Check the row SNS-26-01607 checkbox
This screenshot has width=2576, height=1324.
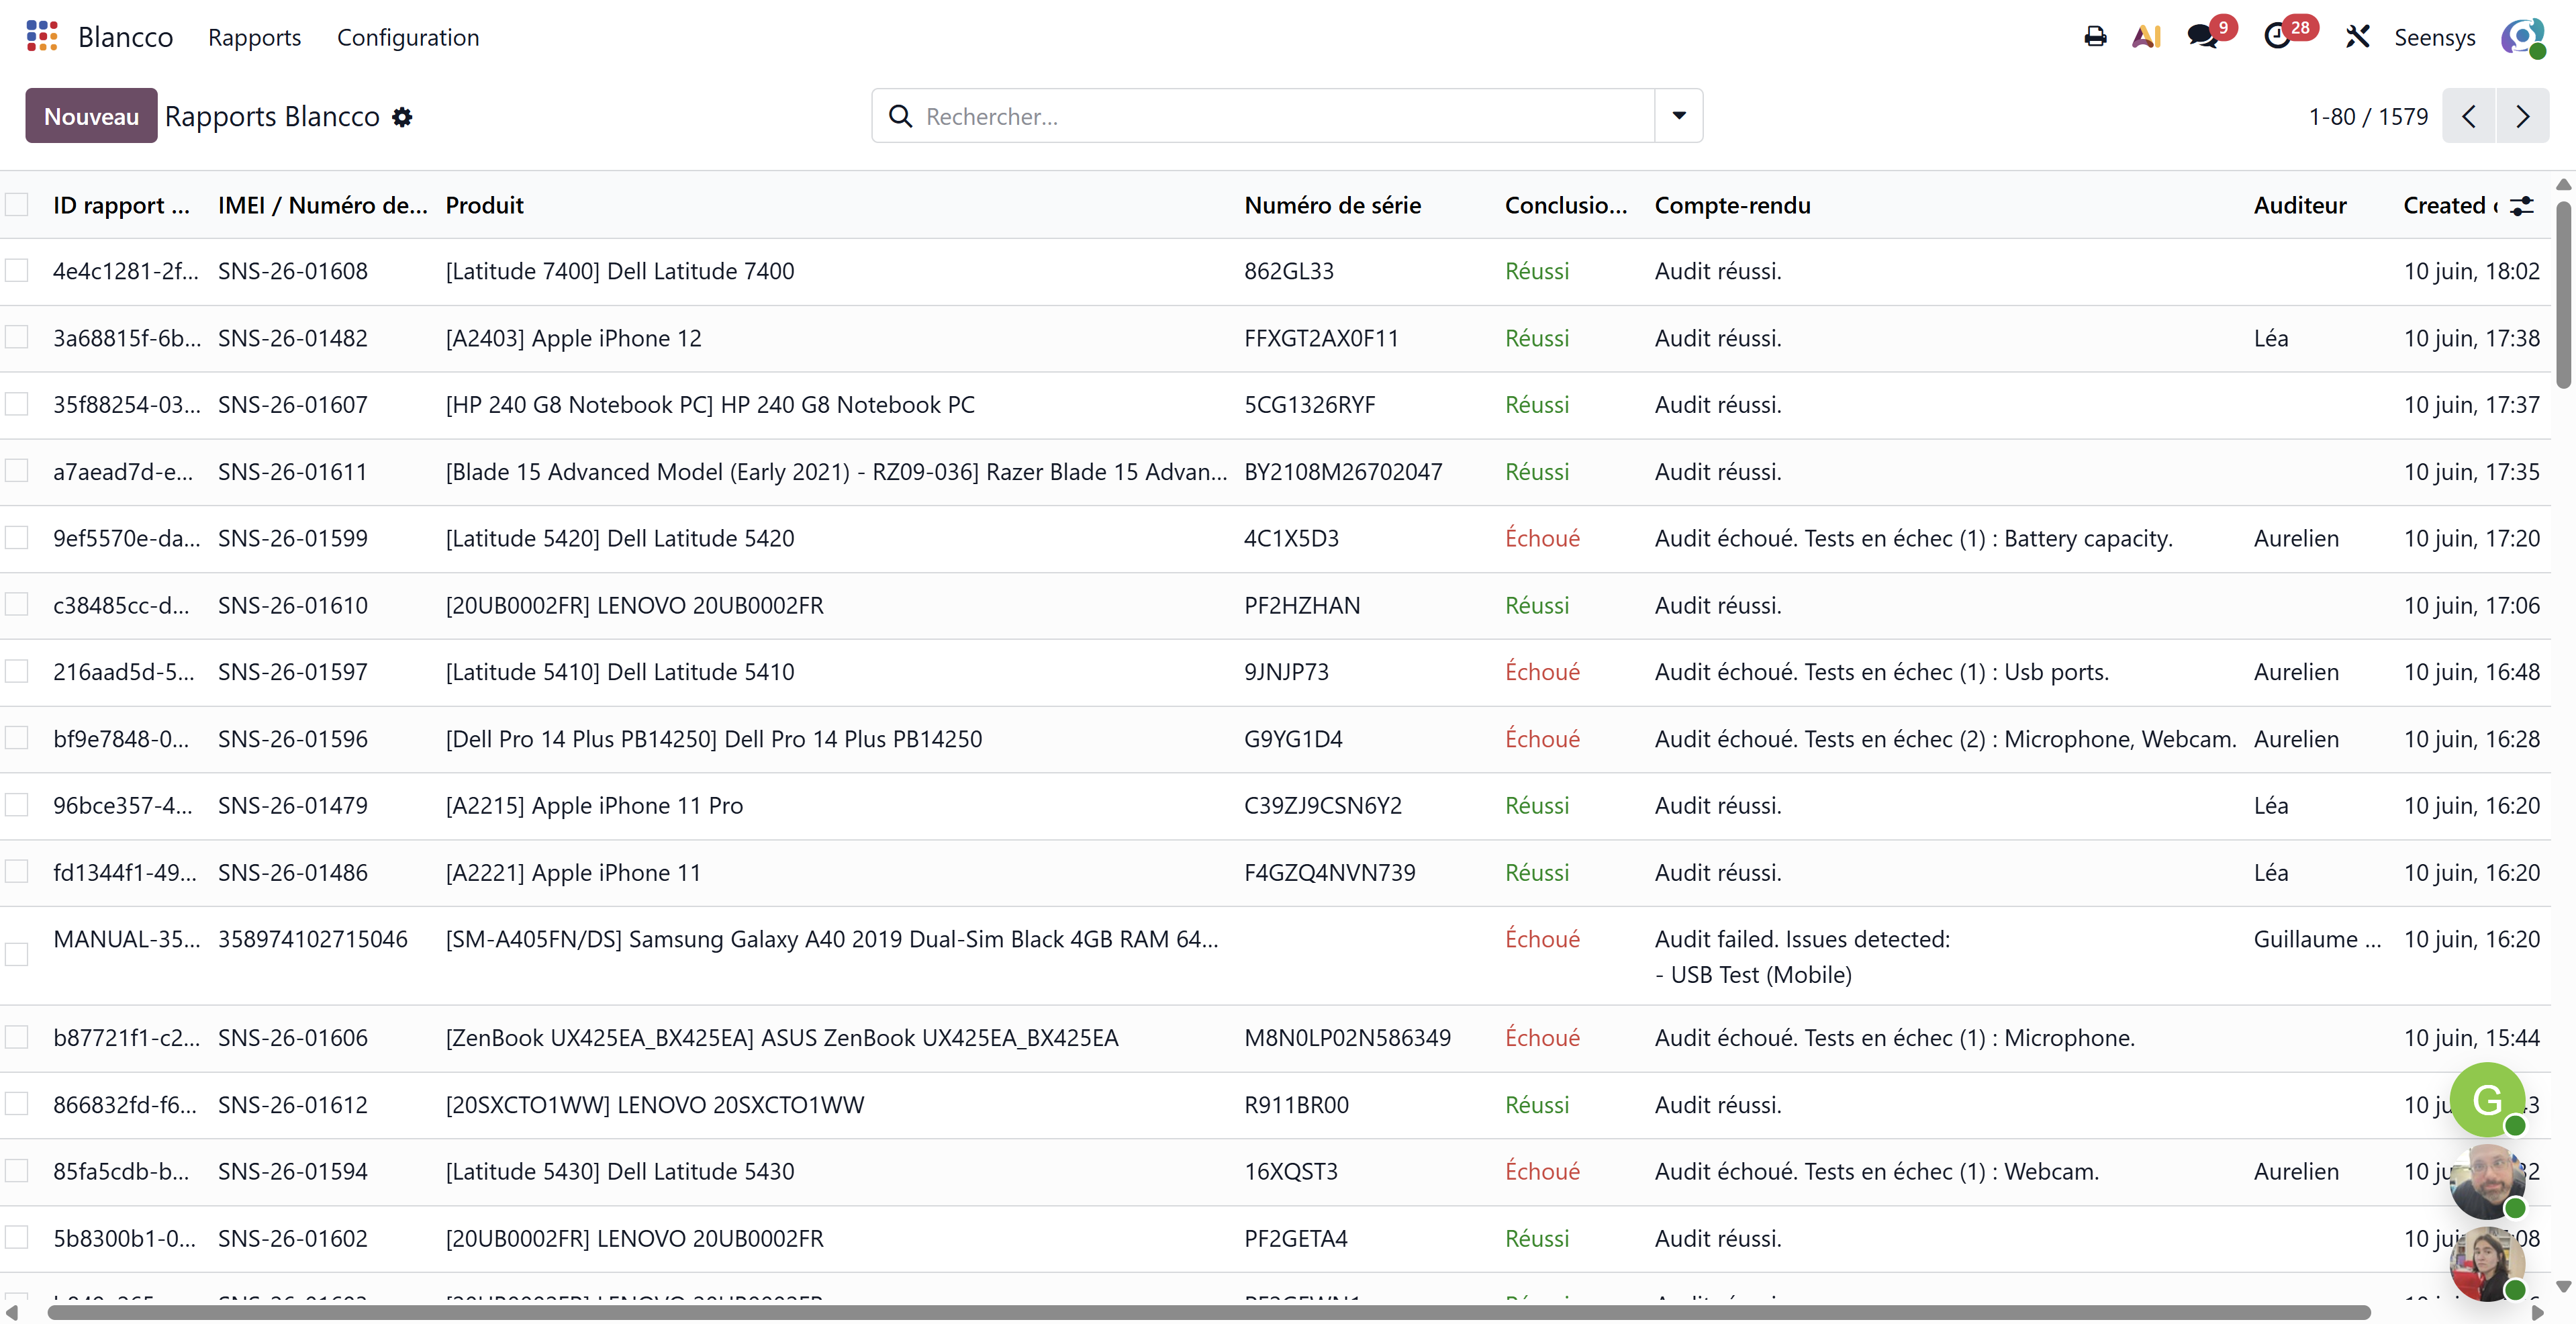(17, 405)
